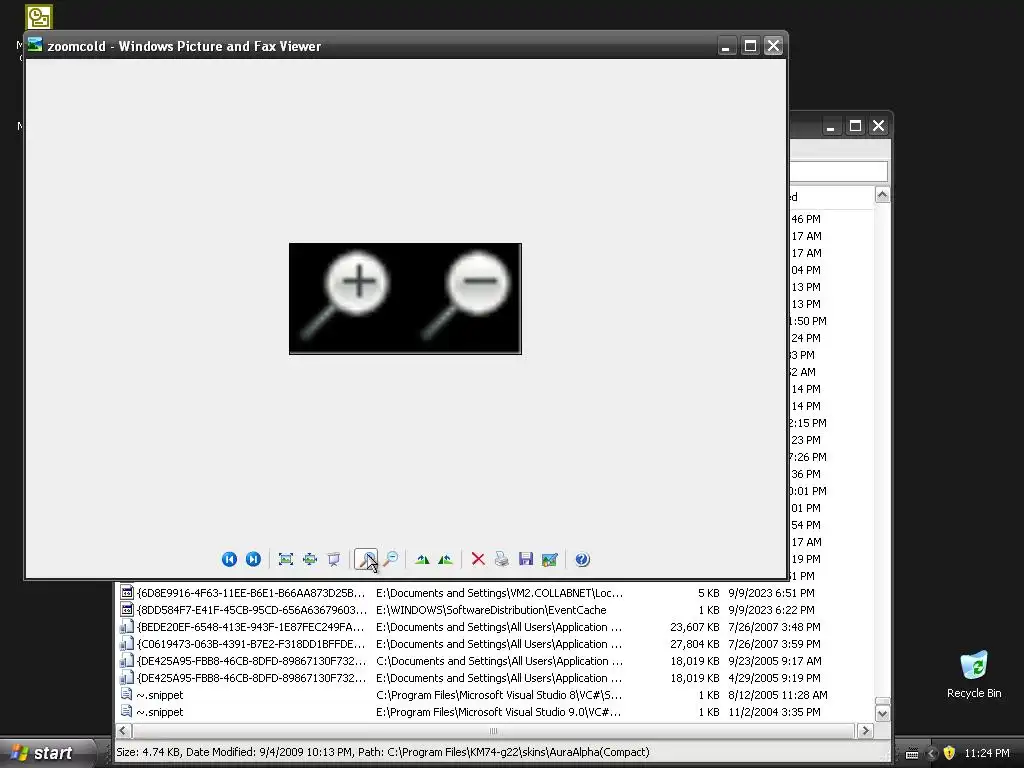Open the Recycle Bin desktop icon
Image resolution: width=1024 pixels, height=768 pixels.
974,674
